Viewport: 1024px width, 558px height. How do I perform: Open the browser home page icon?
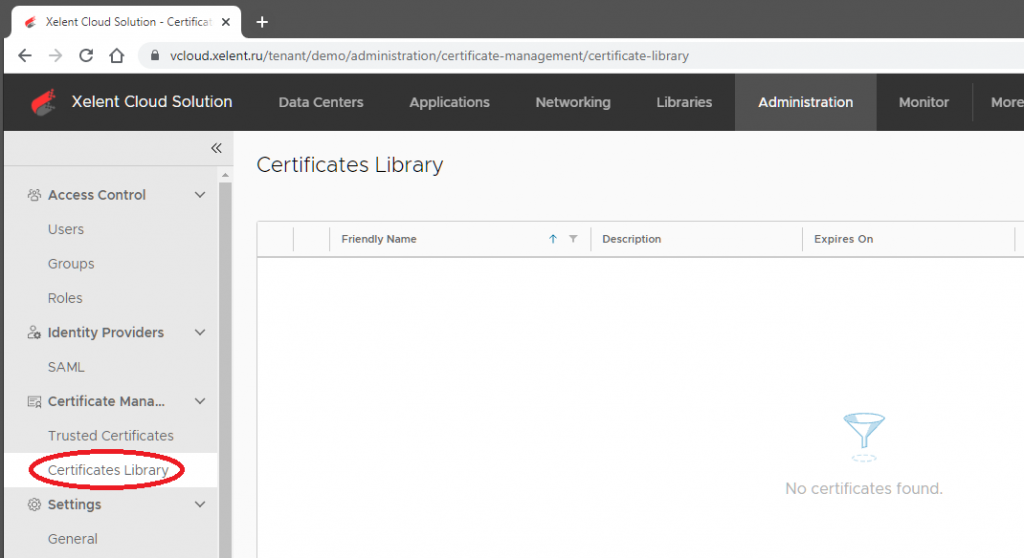[x=117, y=56]
